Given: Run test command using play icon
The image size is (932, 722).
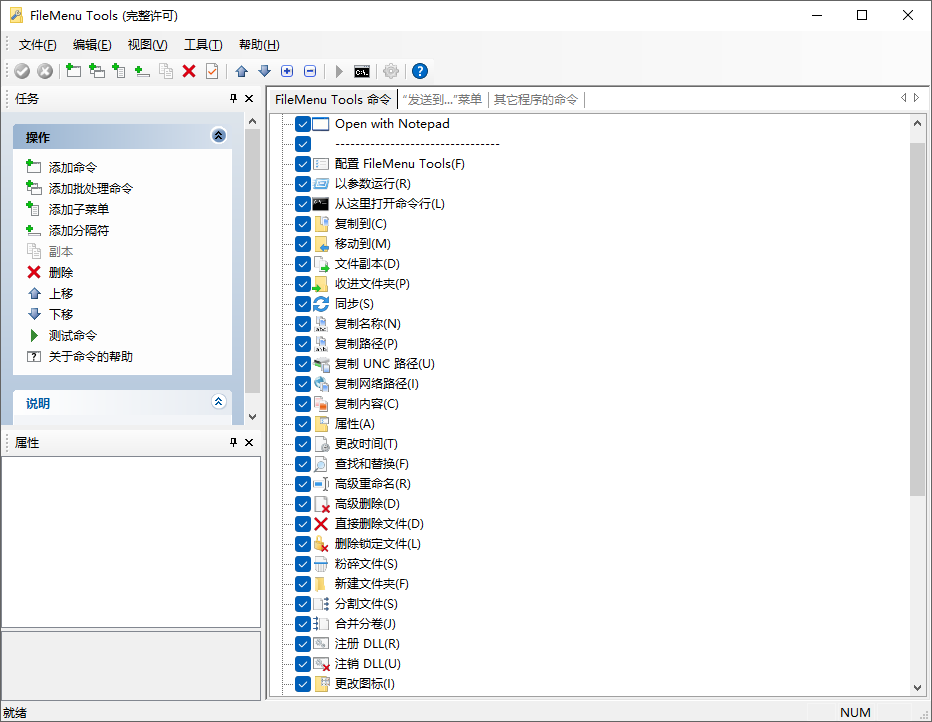Looking at the screenshot, I should pyautogui.click(x=338, y=70).
